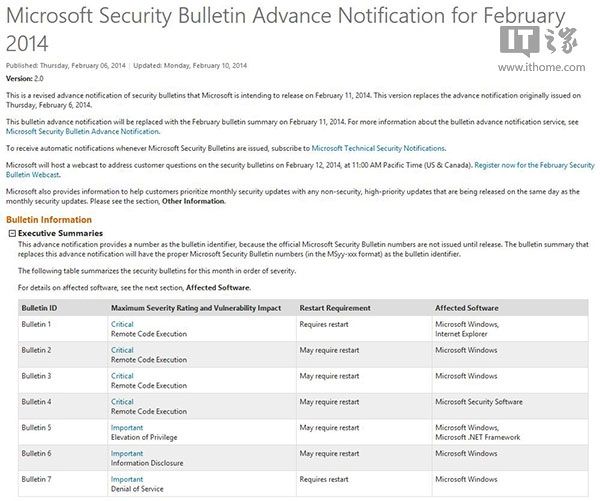Open the Critical link for Bulletin 1
The image size is (600, 501).
pyautogui.click(x=122, y=324)
